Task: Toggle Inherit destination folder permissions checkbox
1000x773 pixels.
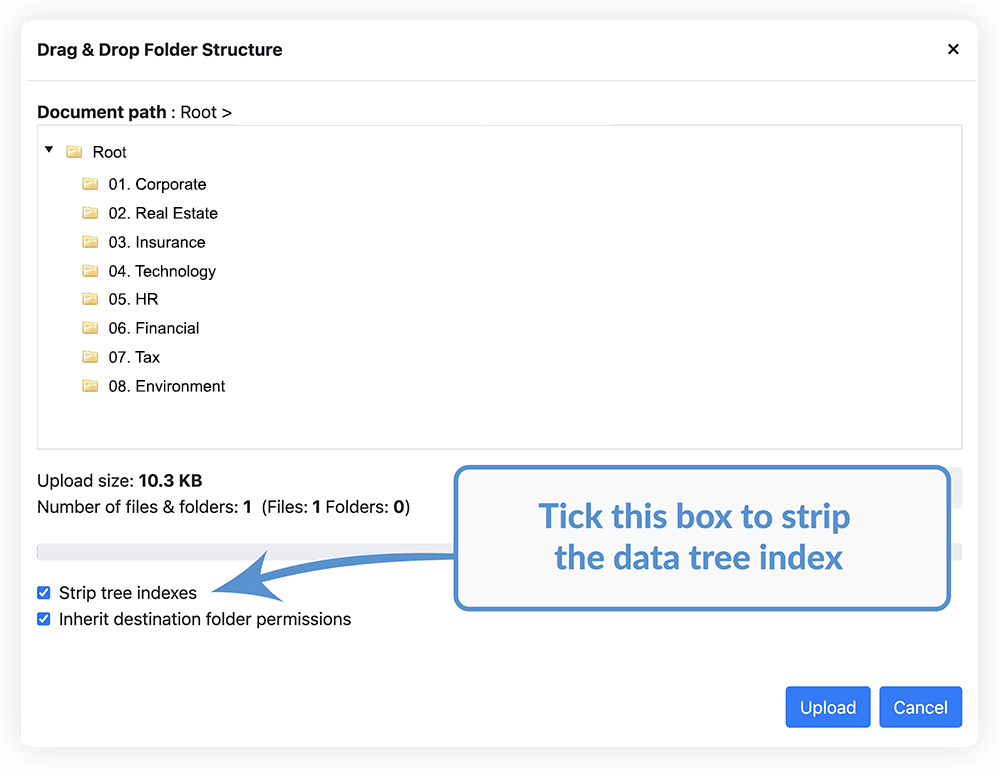Action: point(44,619)
